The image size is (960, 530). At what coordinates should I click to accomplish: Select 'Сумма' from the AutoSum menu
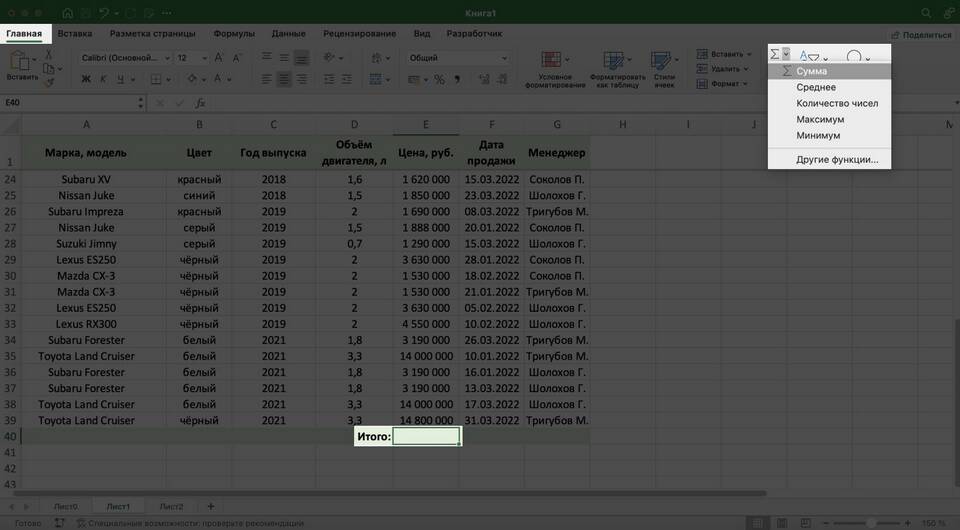tap(811, 71)
